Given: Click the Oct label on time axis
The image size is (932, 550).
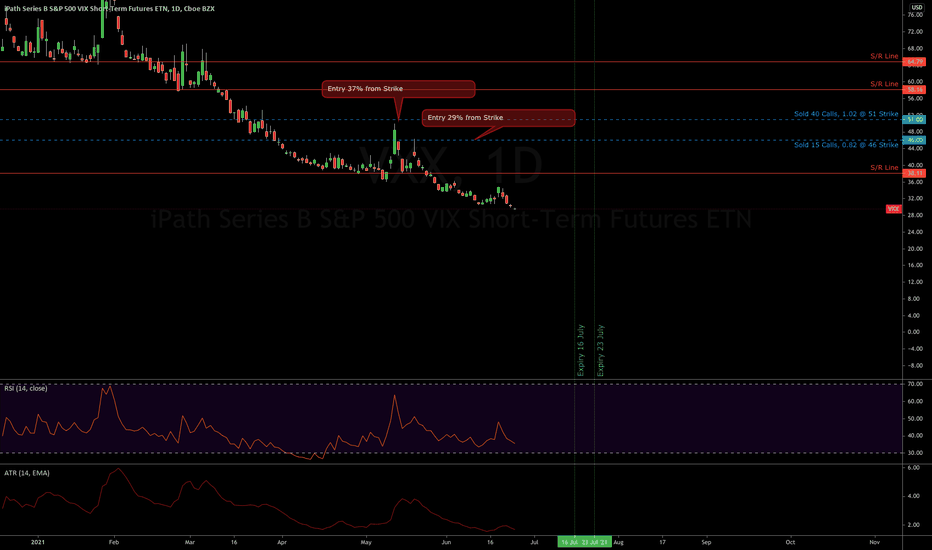Looking at the screenshot, I should tap(790, 542).
